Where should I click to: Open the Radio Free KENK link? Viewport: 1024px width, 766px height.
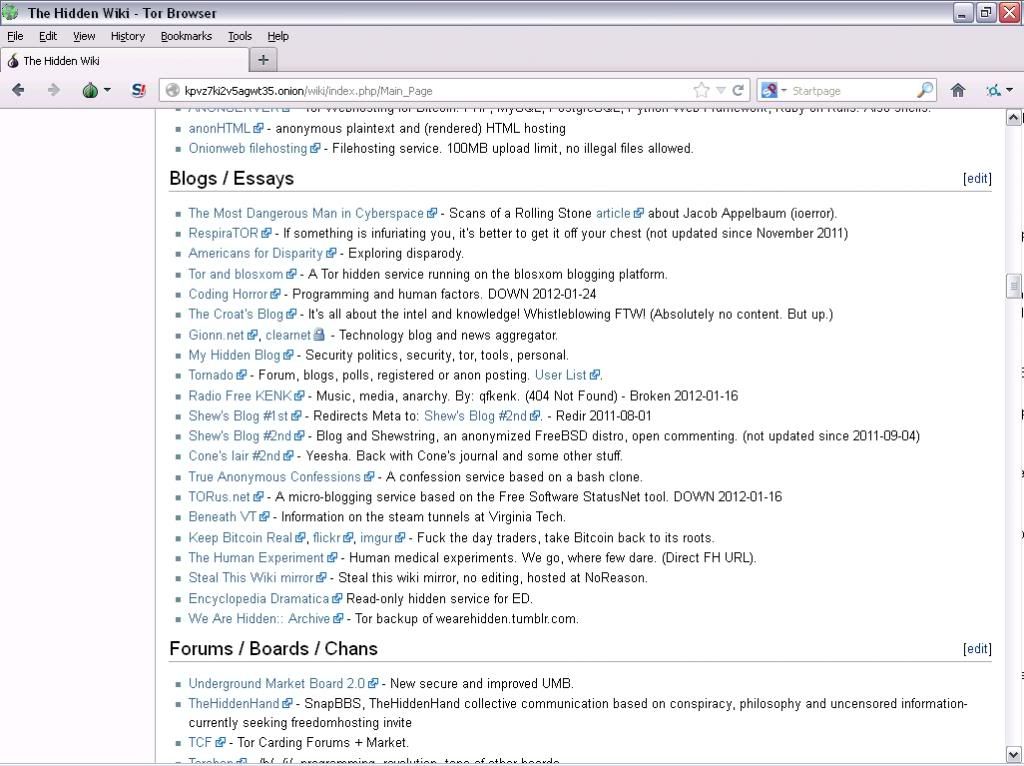[240, 396]
